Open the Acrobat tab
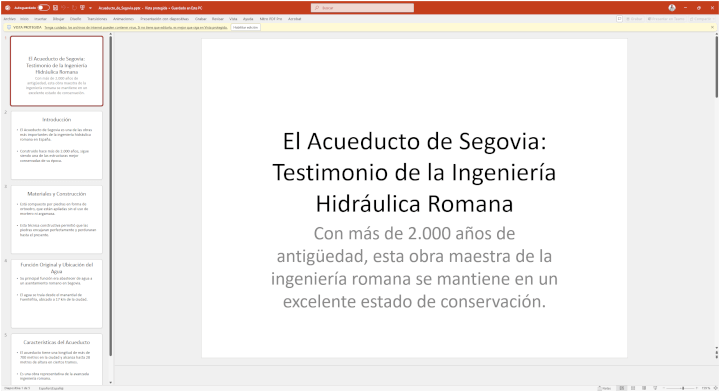Screen dimensions: 720x392 [294, 19]
